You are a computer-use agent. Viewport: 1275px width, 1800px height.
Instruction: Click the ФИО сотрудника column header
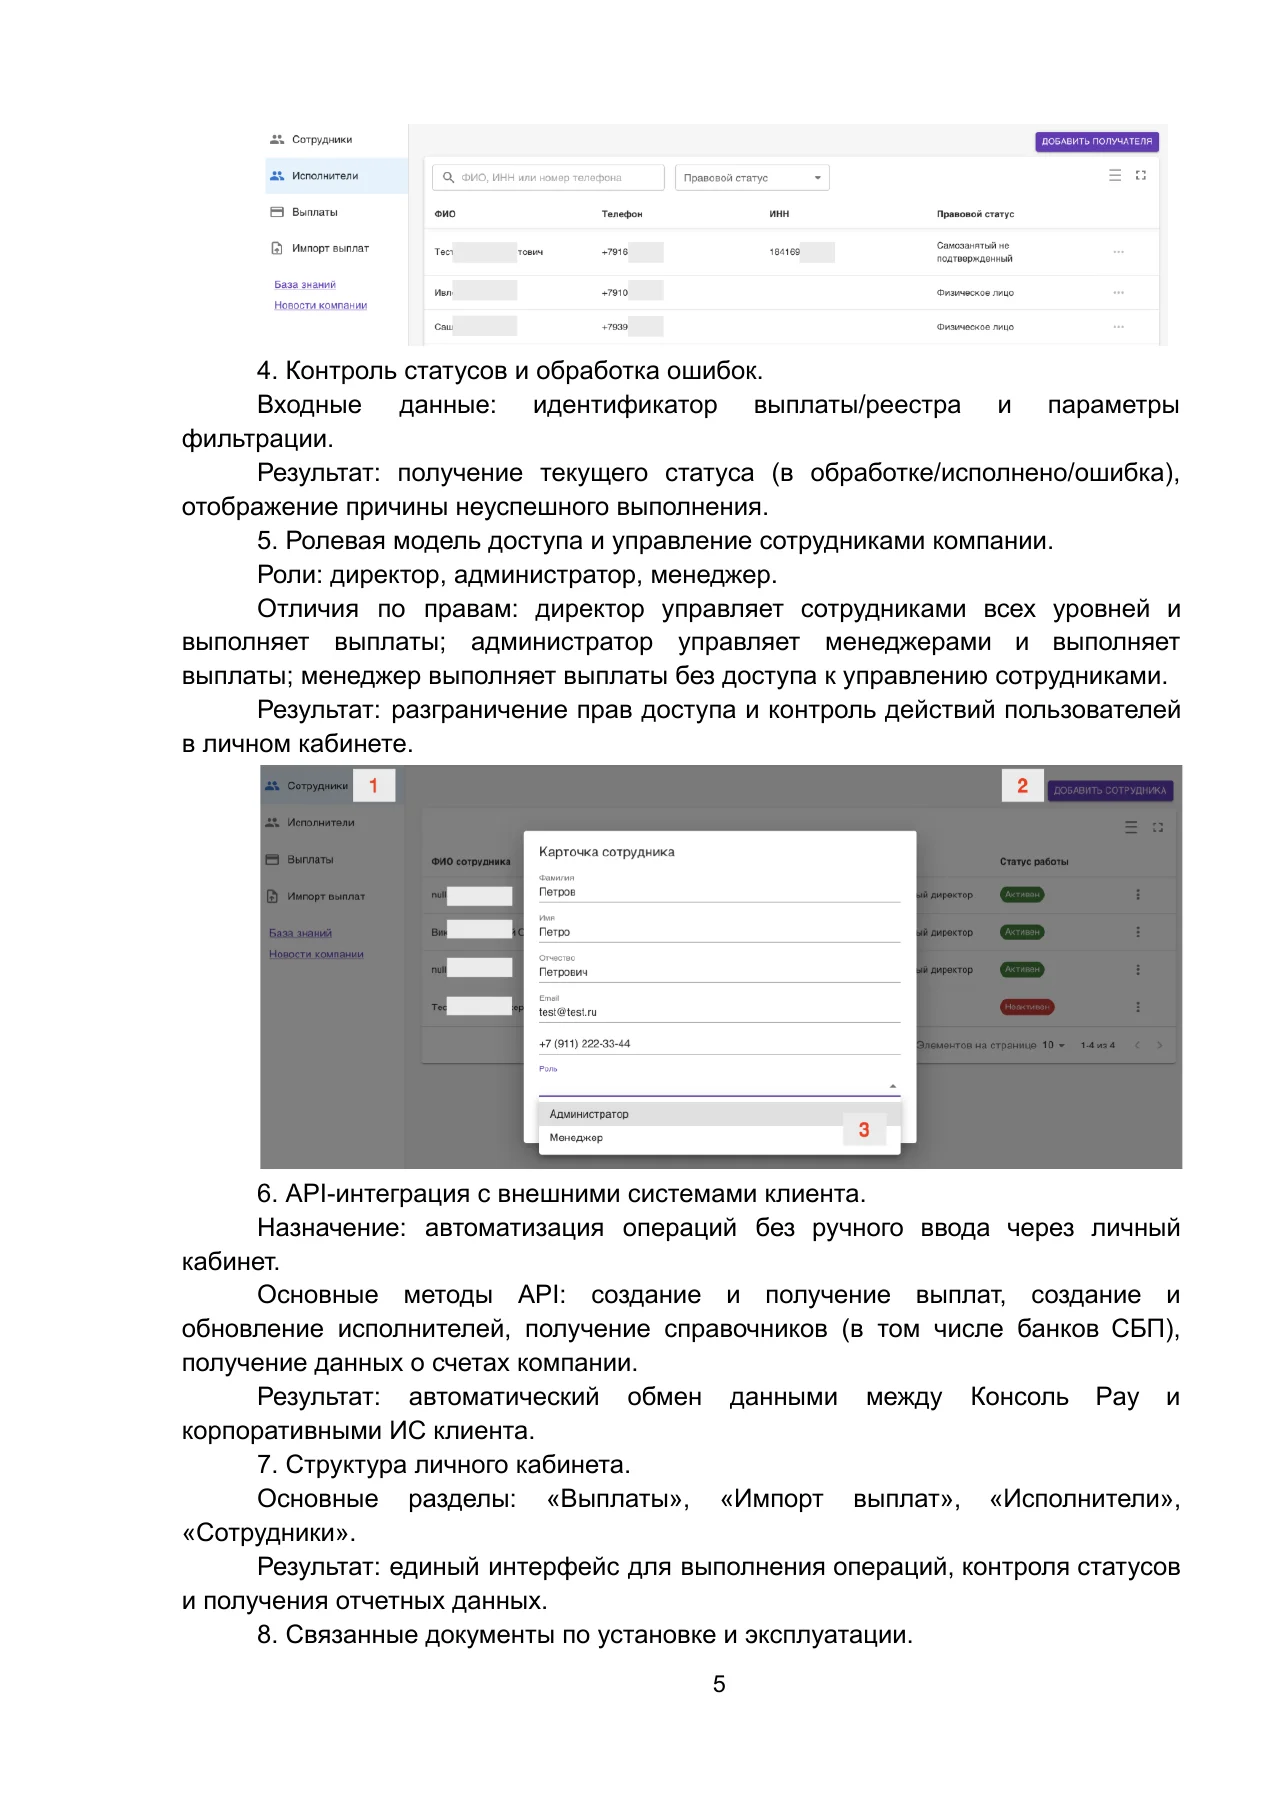(x=470, y=862)
